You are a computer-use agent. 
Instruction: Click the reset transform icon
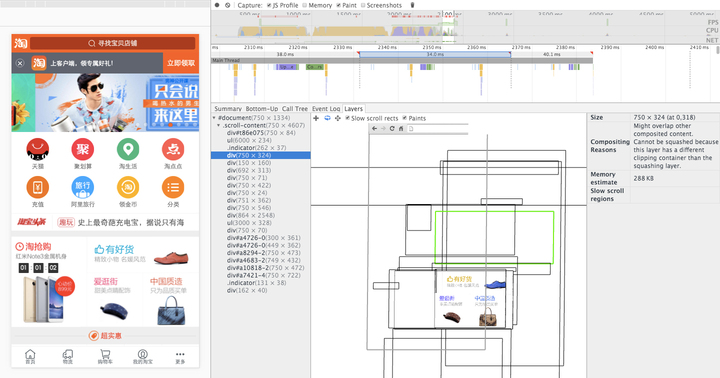(338, 118)
